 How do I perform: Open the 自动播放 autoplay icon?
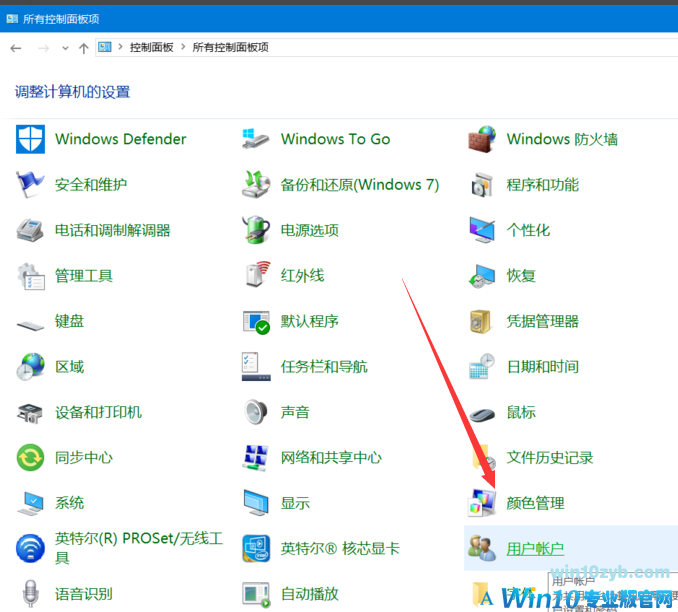[x=256, y=595]
